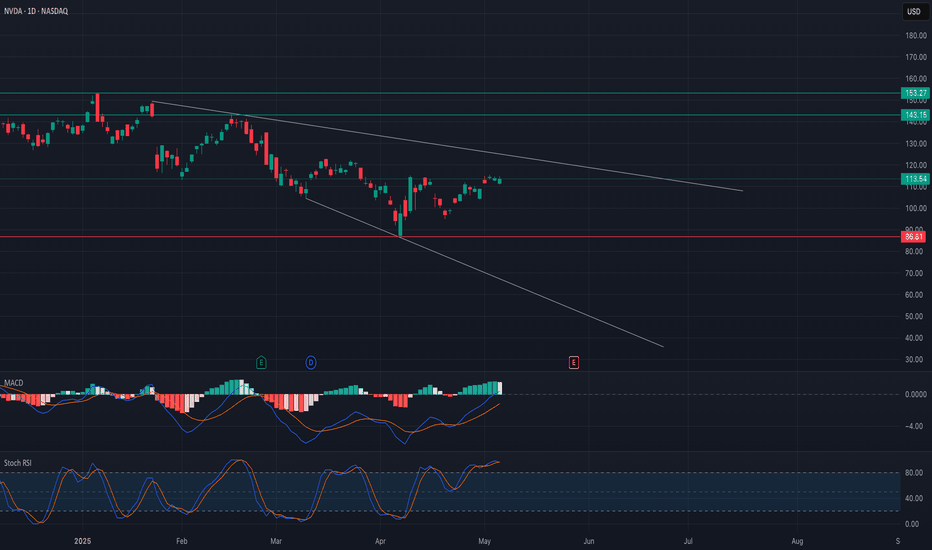Click the 60.00 price axis label
Screen dimensions: 932x550
coord(914,295)
